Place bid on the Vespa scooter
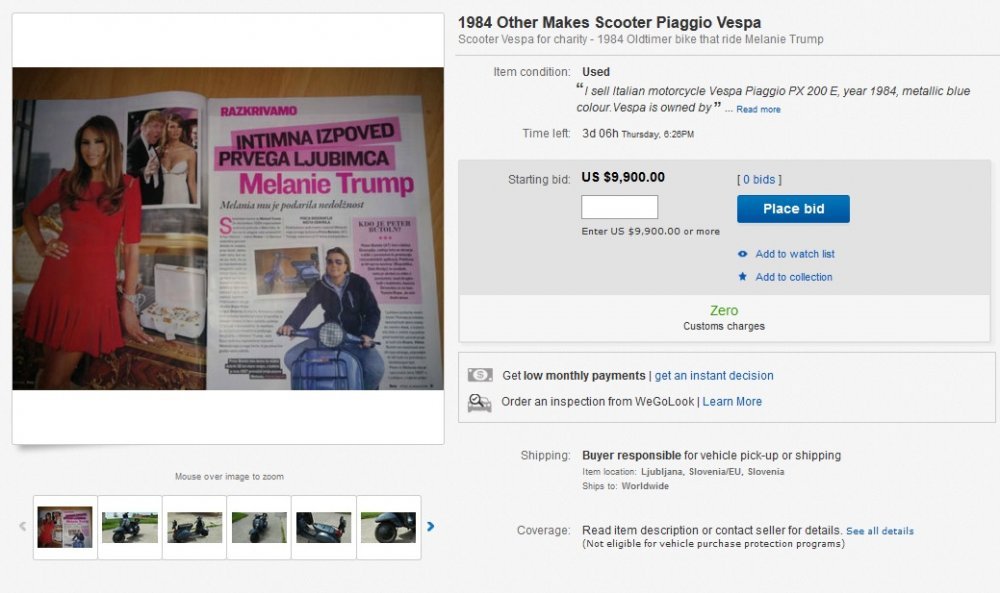Screen dimensions: 1000x593 (x=793, y=209)
